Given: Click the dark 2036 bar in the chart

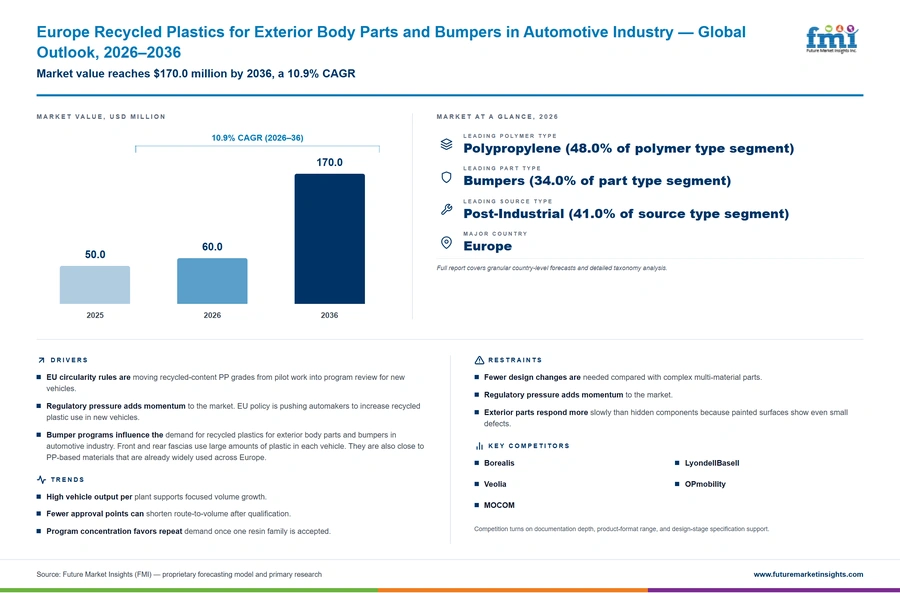Looking at the screenshot, I should [x=329, y=239].
